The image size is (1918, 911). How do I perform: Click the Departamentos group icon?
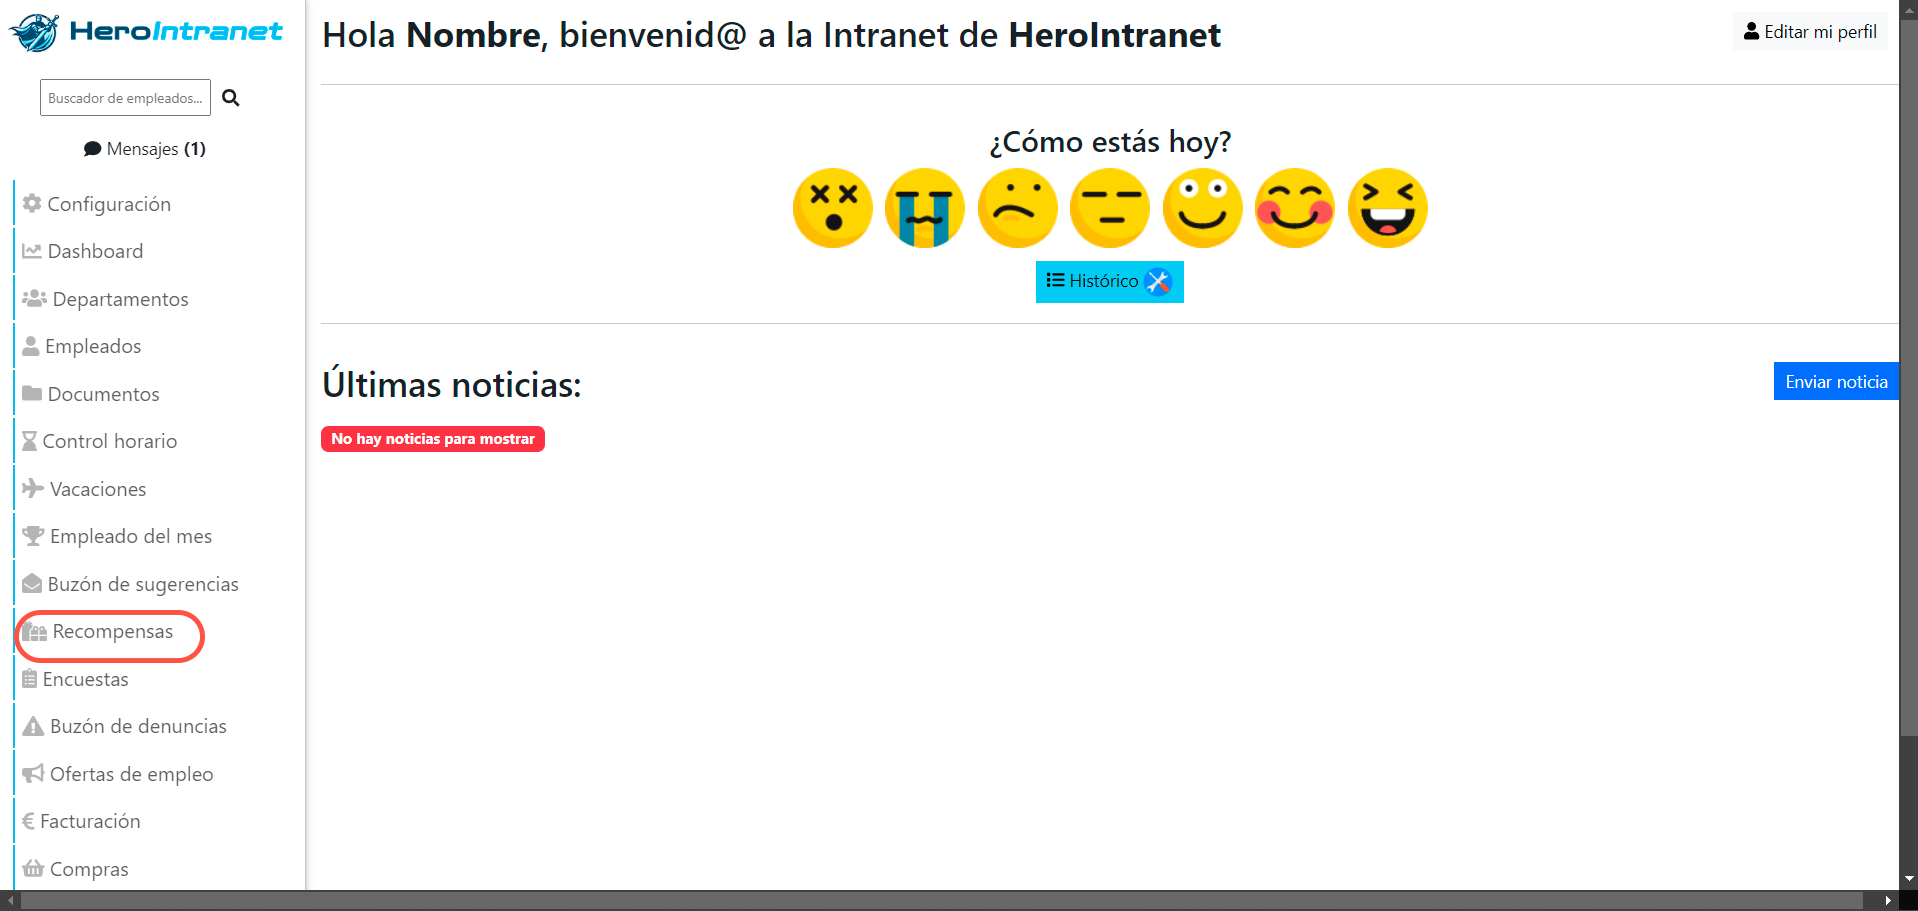[x=35, y=298]
